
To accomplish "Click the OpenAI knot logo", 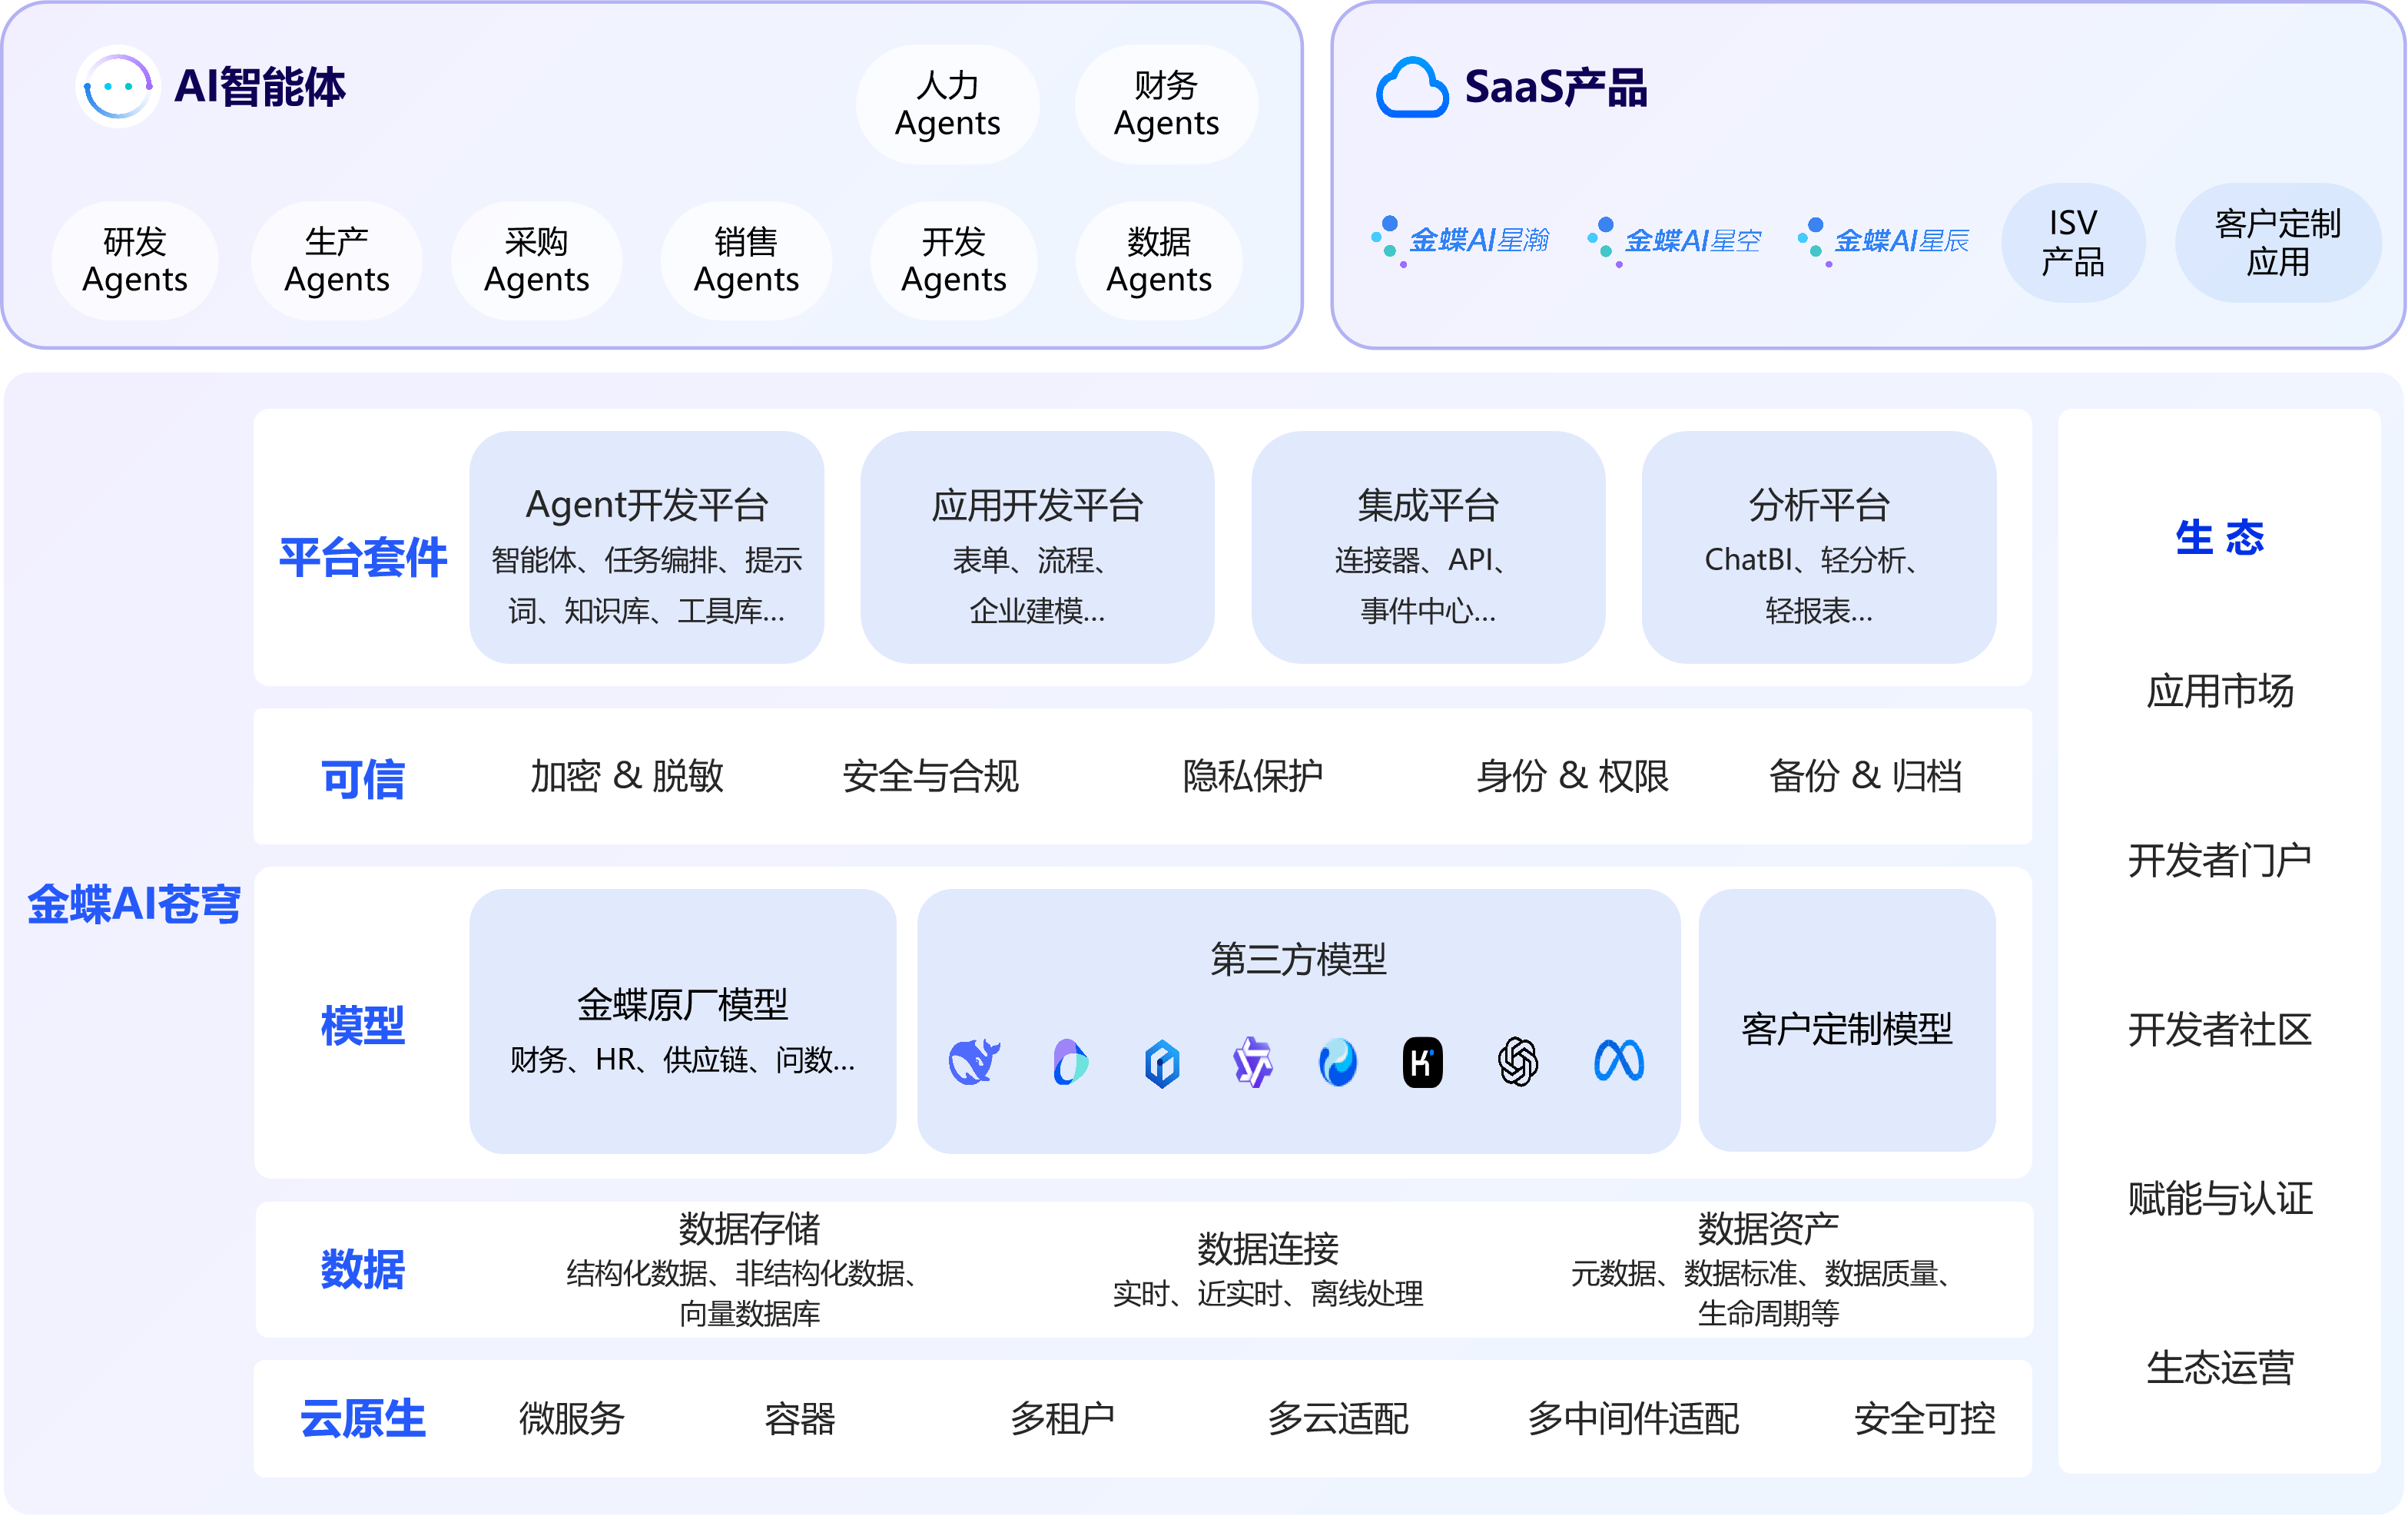I will point(1518,1062).
